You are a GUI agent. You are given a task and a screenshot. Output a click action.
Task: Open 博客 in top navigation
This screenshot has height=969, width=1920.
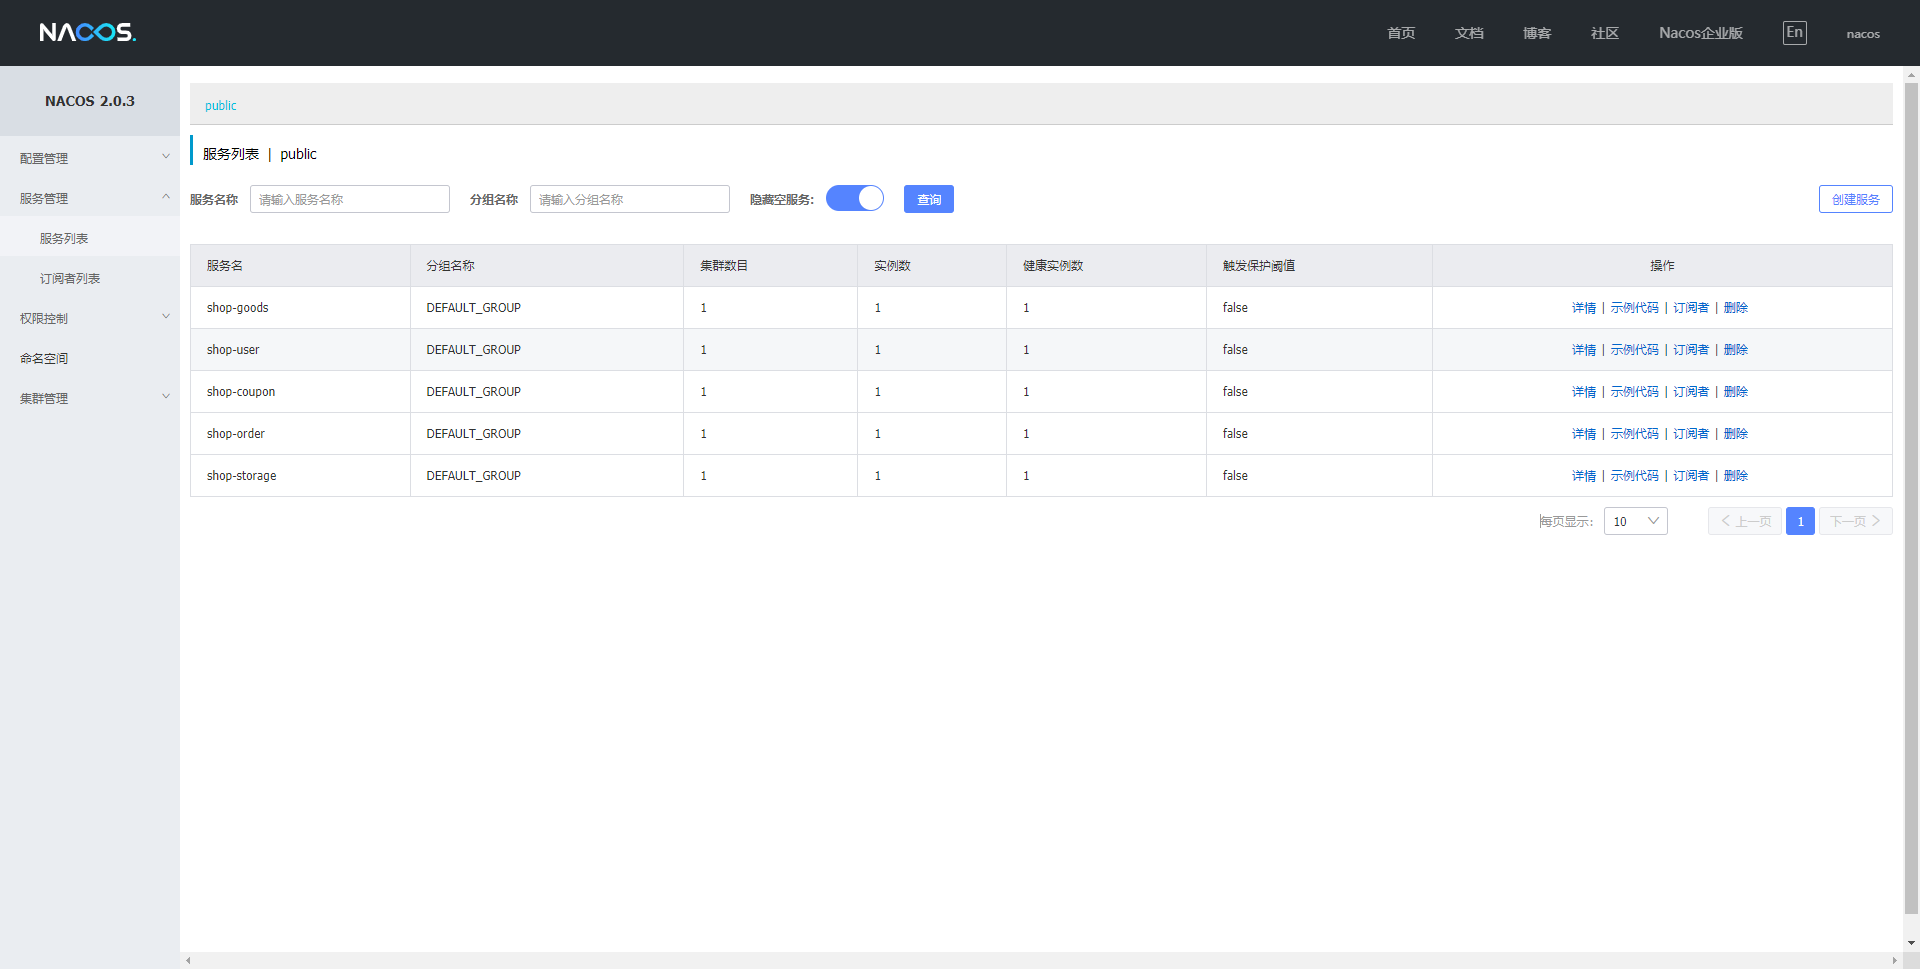[1537, 33]
